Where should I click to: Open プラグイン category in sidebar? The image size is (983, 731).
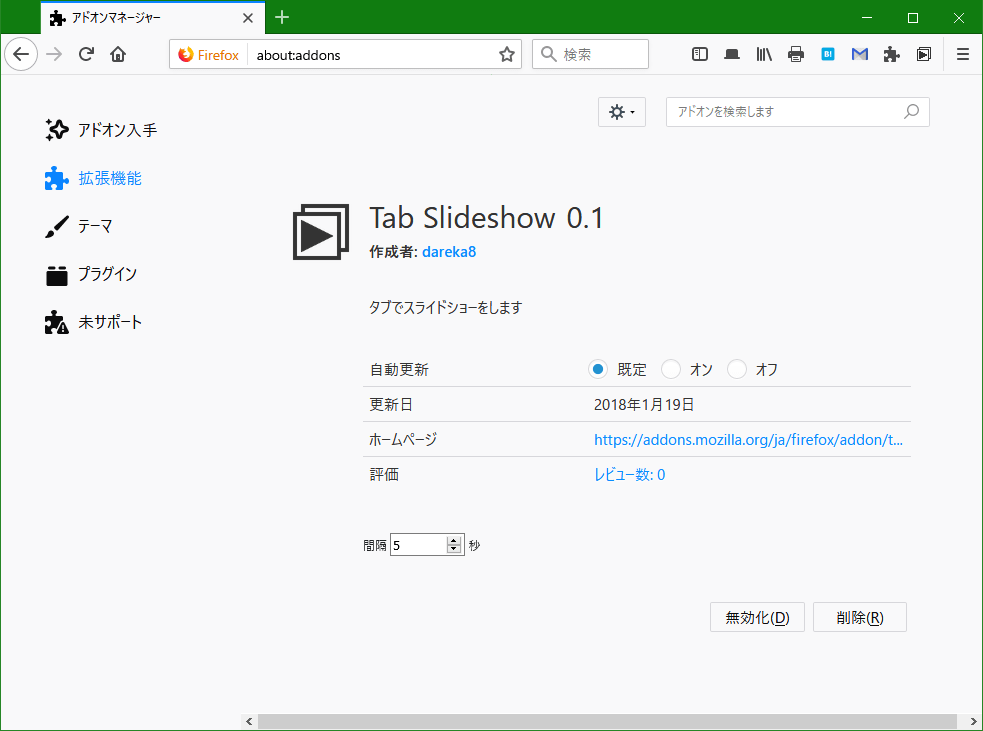(91, 274)
